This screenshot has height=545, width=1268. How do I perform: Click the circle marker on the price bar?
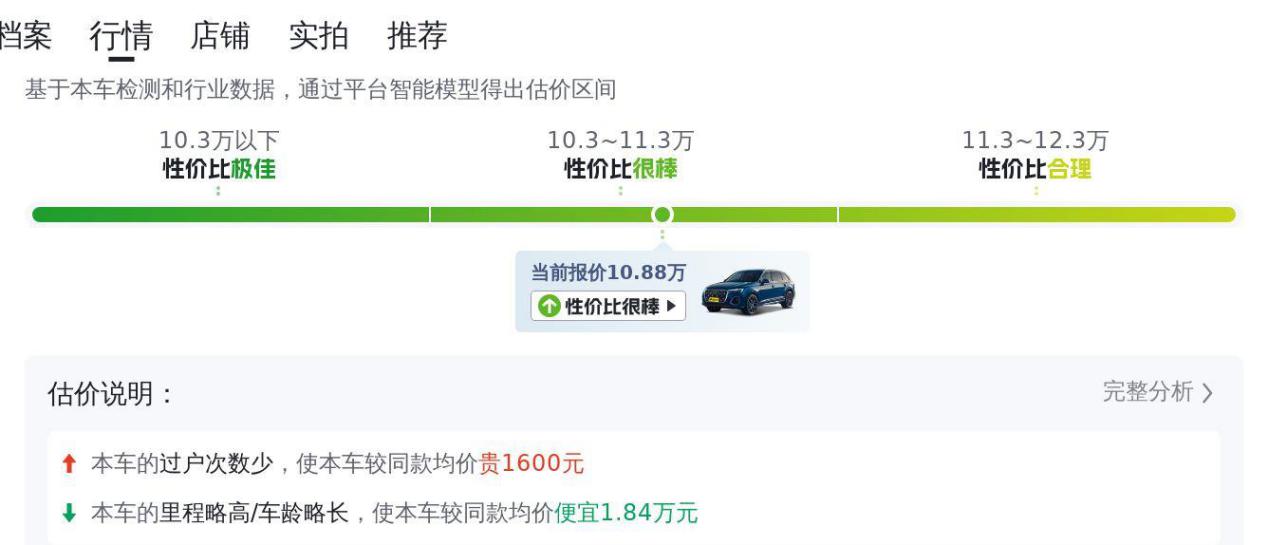(661, 215)
